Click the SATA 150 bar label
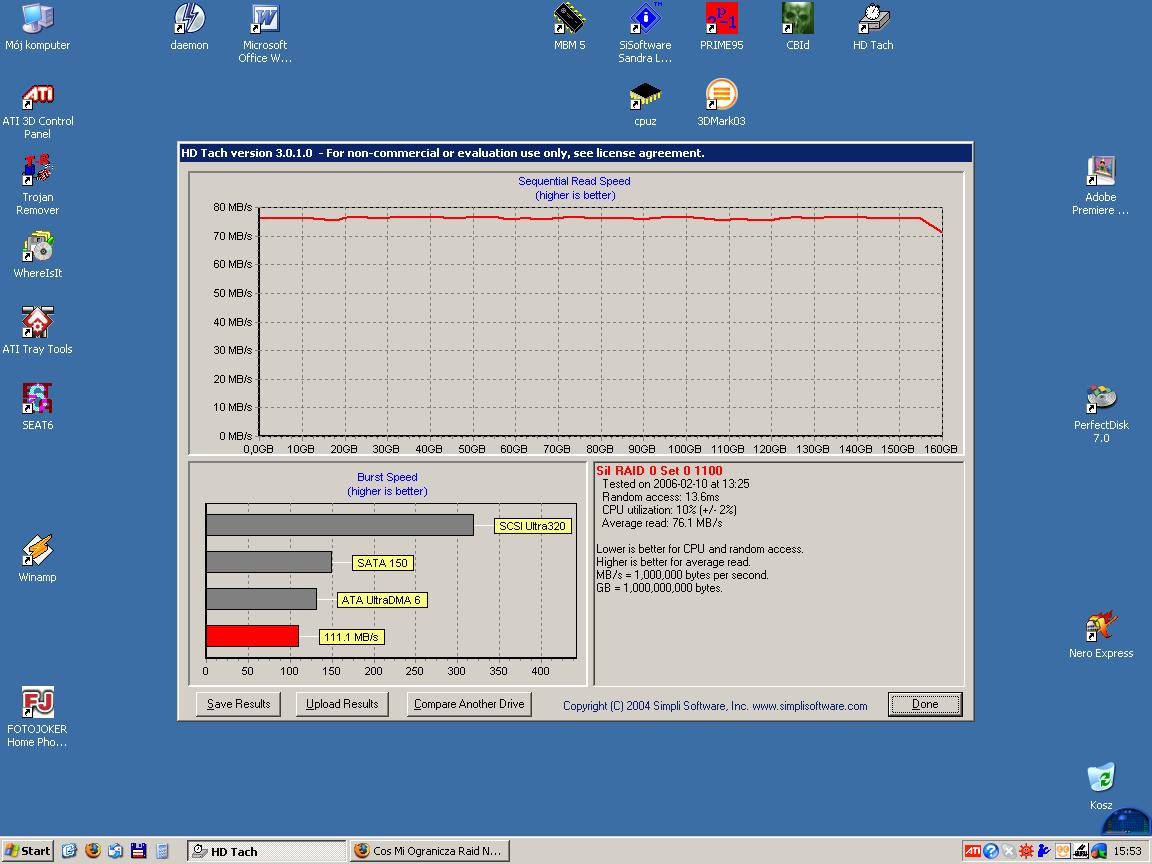 (x=382, y=563)
